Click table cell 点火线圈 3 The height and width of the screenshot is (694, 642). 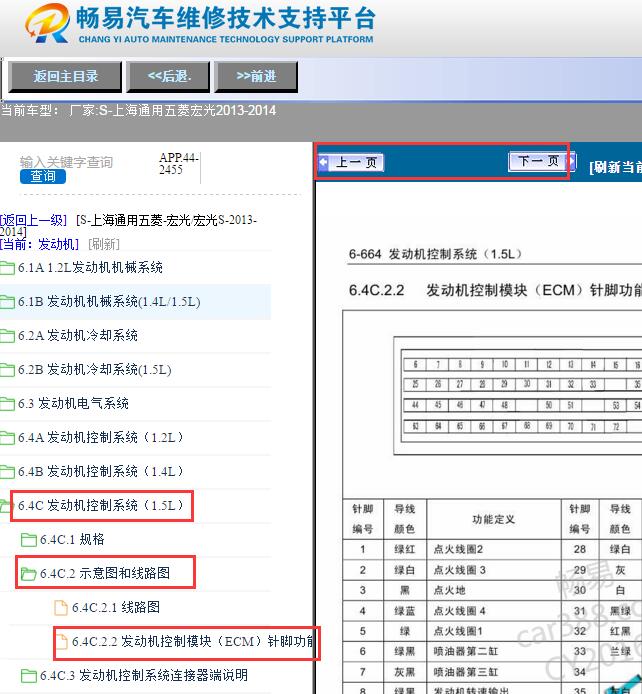pos(494,570)
